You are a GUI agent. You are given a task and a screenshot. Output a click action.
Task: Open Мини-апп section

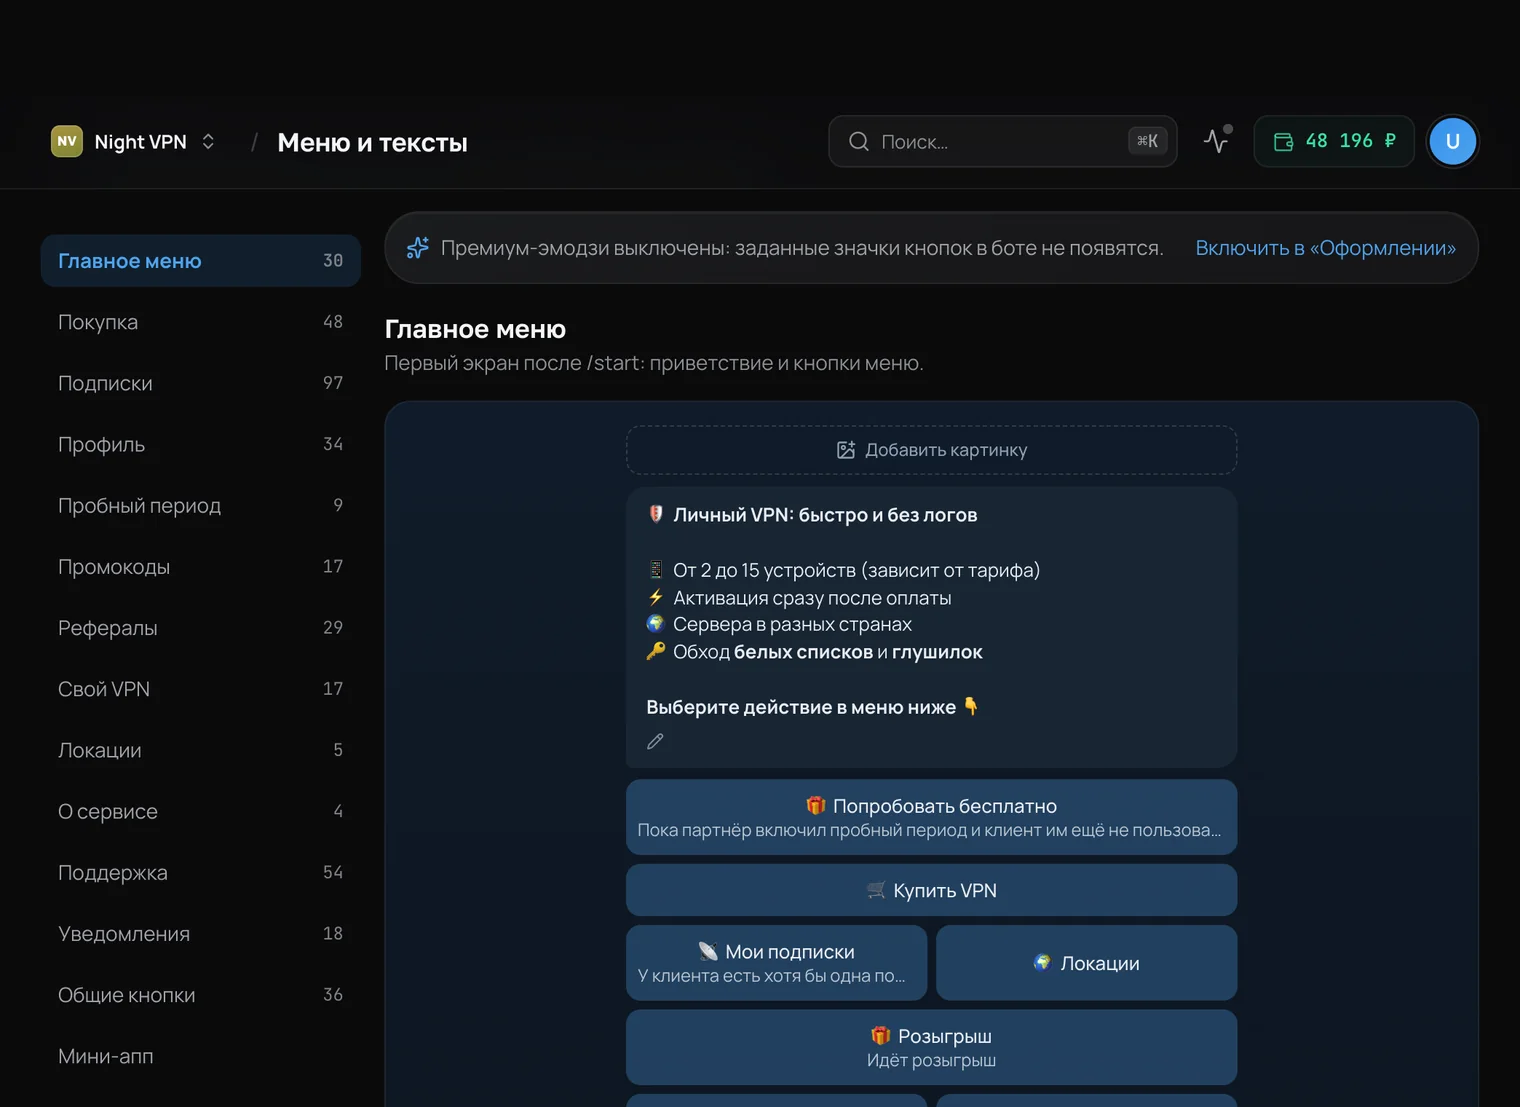(201, 1056)
